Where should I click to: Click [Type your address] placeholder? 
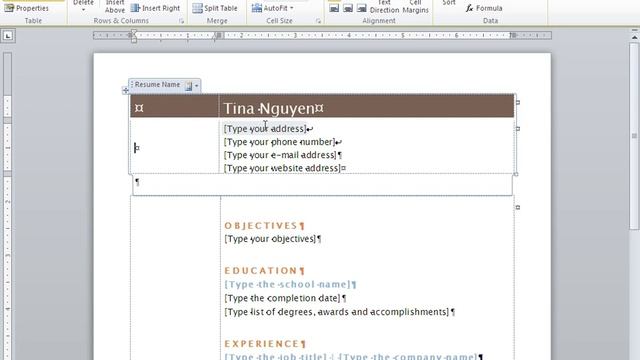(264, 129)
